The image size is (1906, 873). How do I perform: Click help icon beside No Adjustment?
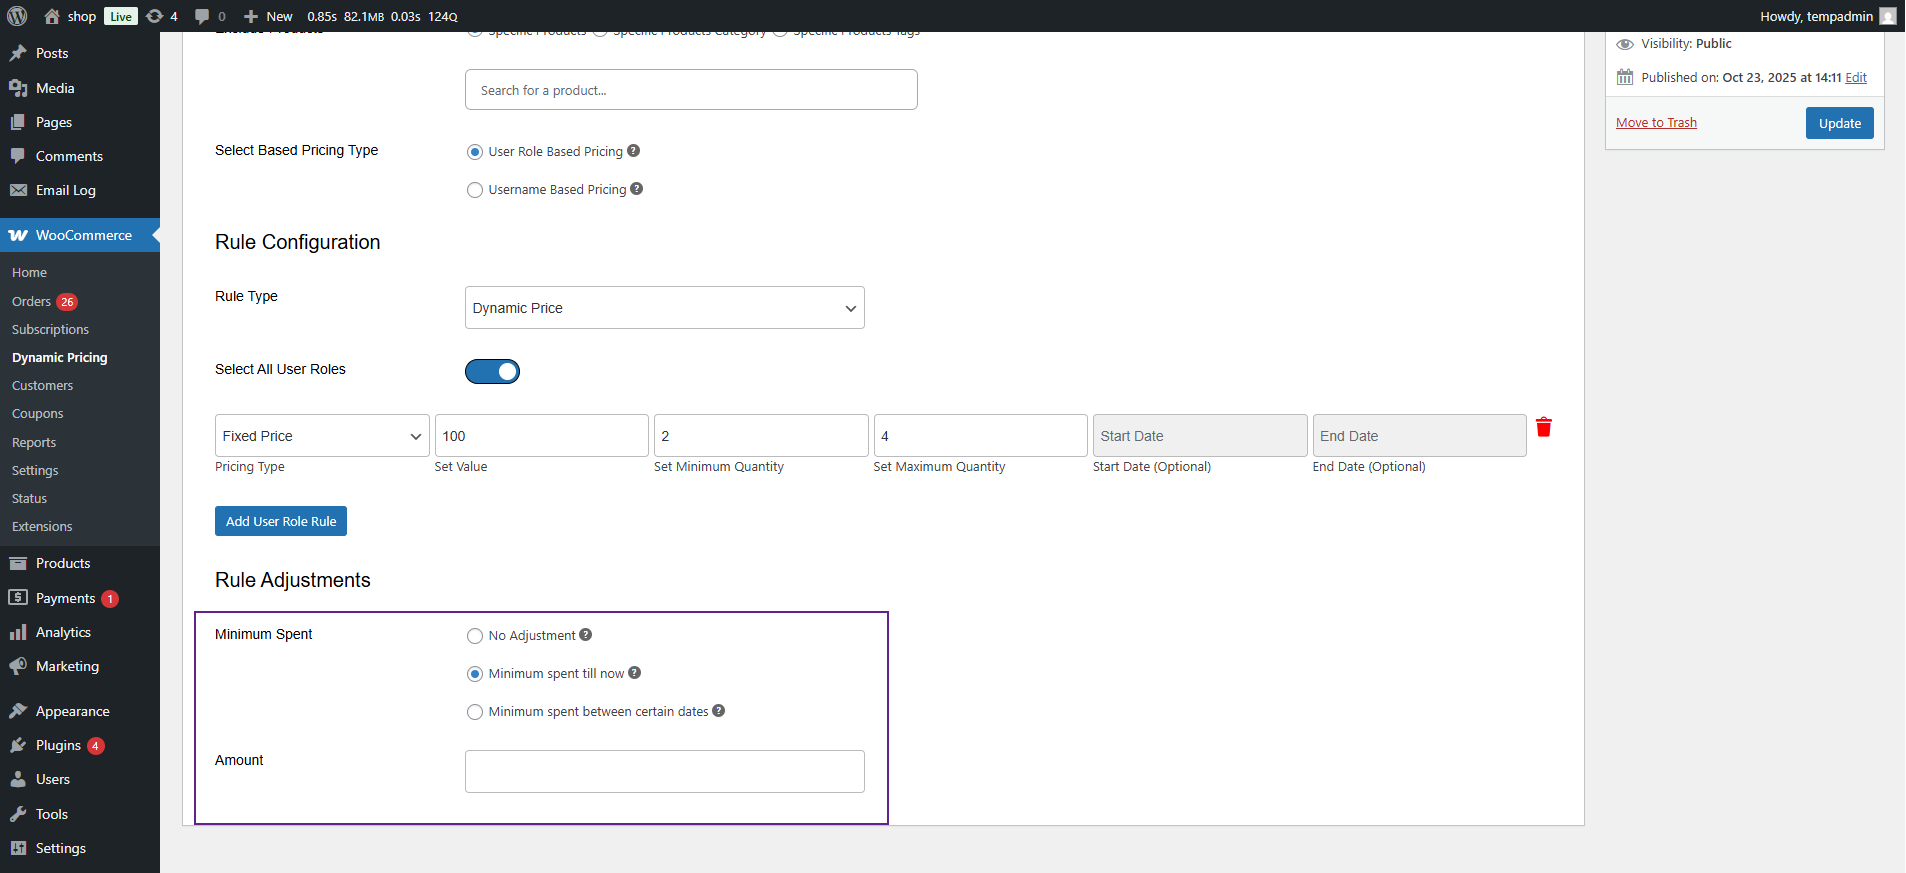coord(586,635)
